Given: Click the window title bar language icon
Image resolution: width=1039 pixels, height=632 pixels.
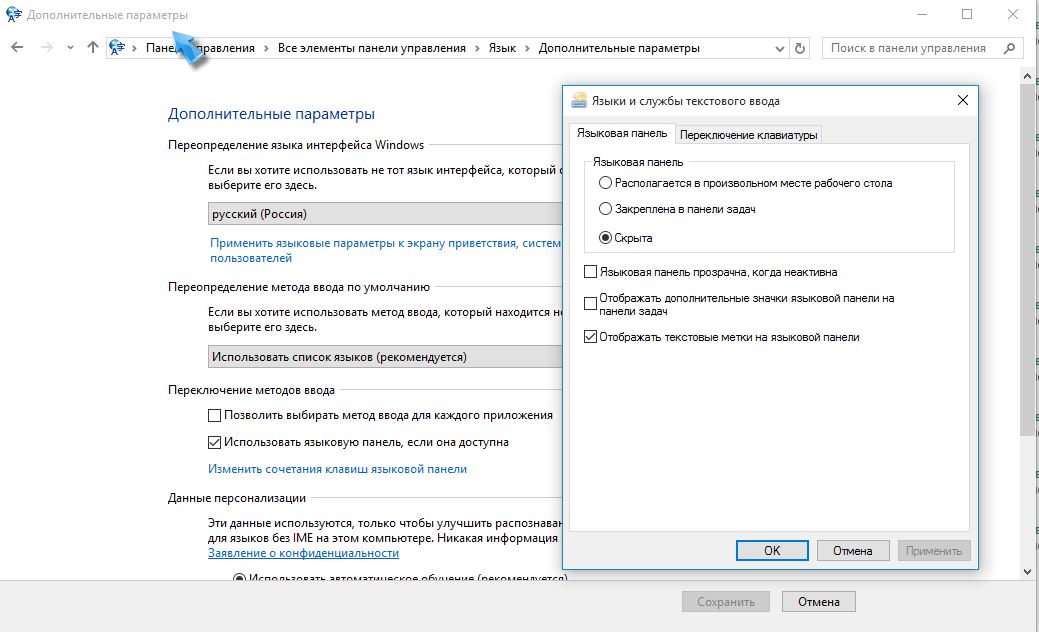Looking at the screenshot, I should pyautogui.click(x=13, y=14).
